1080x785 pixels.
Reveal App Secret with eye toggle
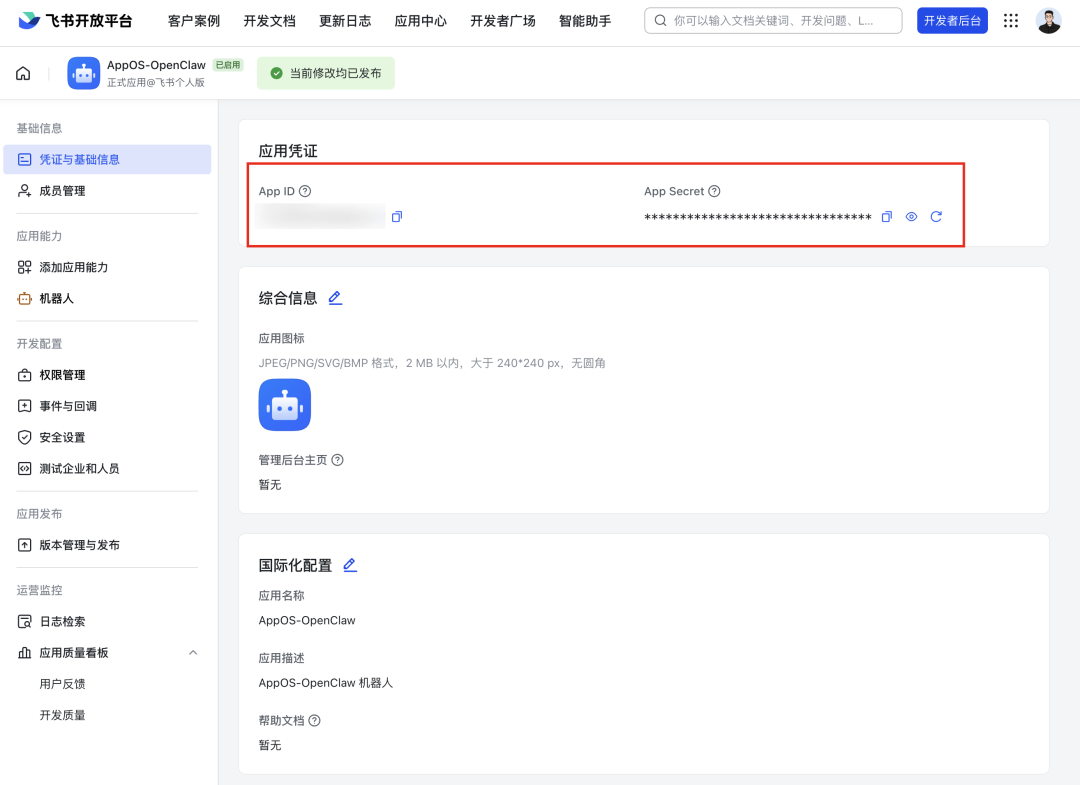coord(911,216)
